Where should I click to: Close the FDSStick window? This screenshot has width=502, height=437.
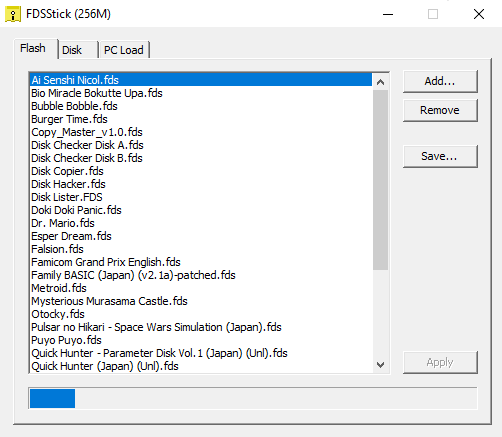(x=479, y=14)
